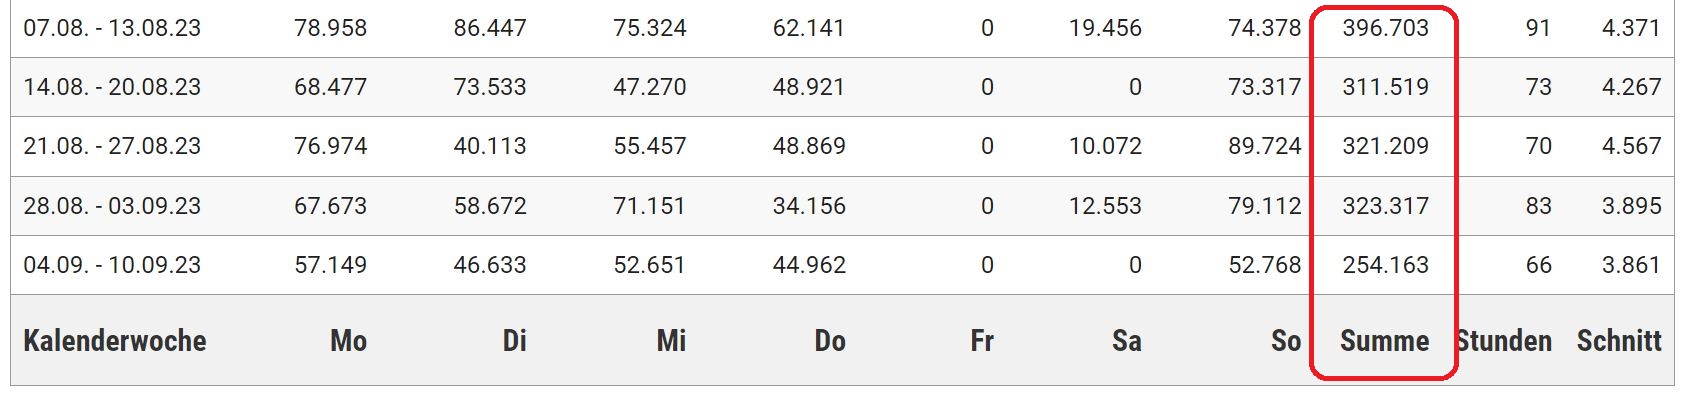Select the Stunden column header

pos(1504,341)
